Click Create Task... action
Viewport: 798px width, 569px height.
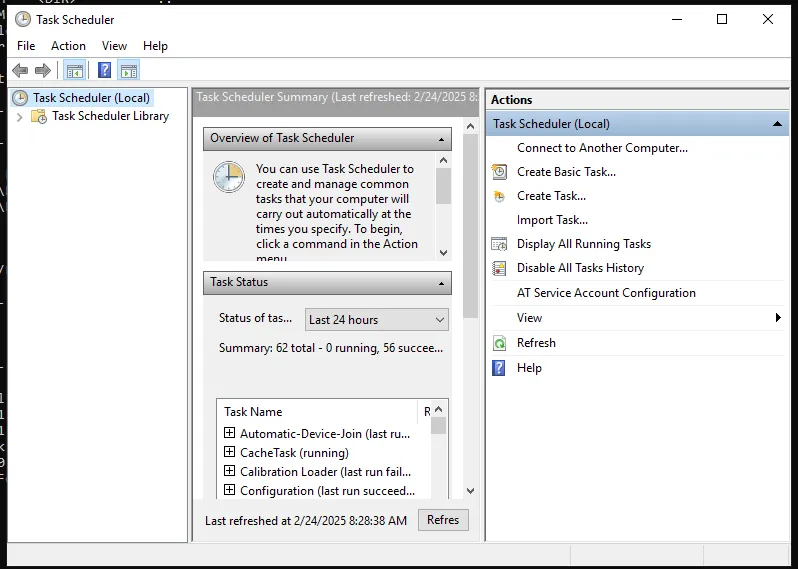pyautogui.click(x=551, y=196)
